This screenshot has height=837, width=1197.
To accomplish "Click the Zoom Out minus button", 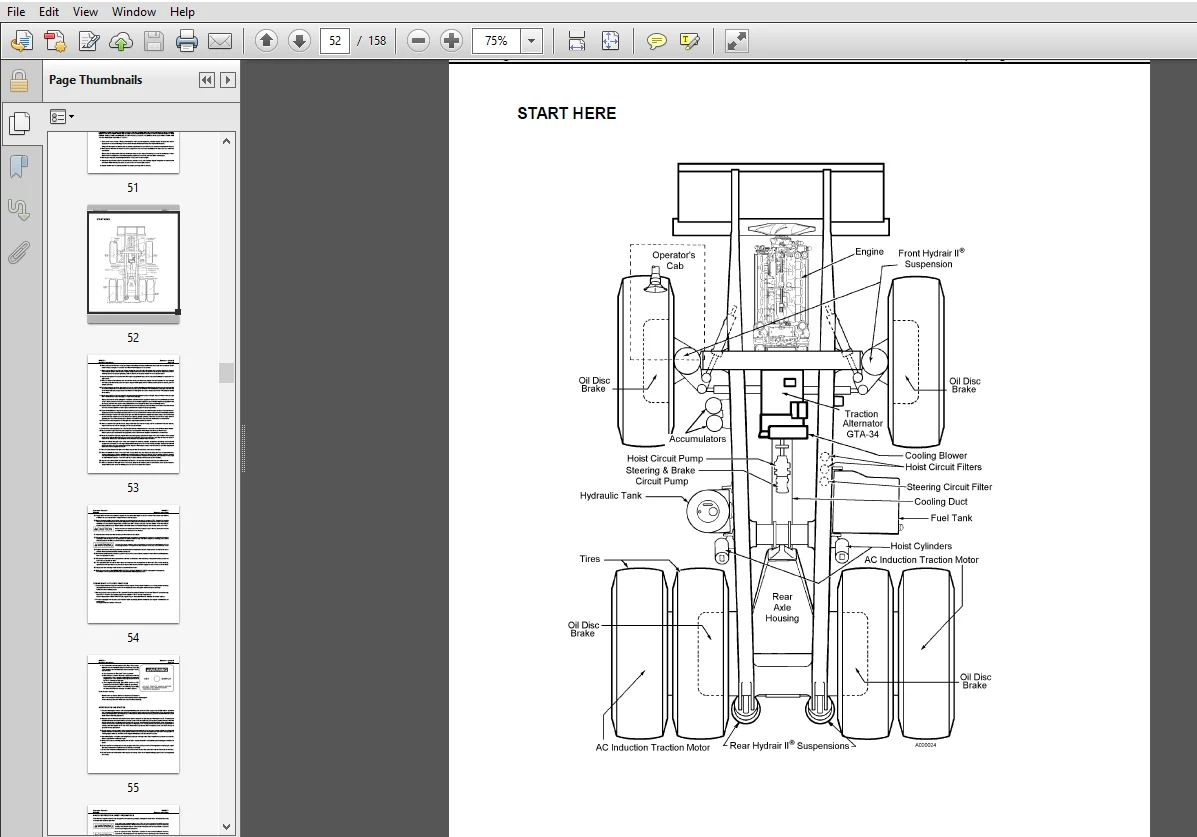I will (418, 40).
